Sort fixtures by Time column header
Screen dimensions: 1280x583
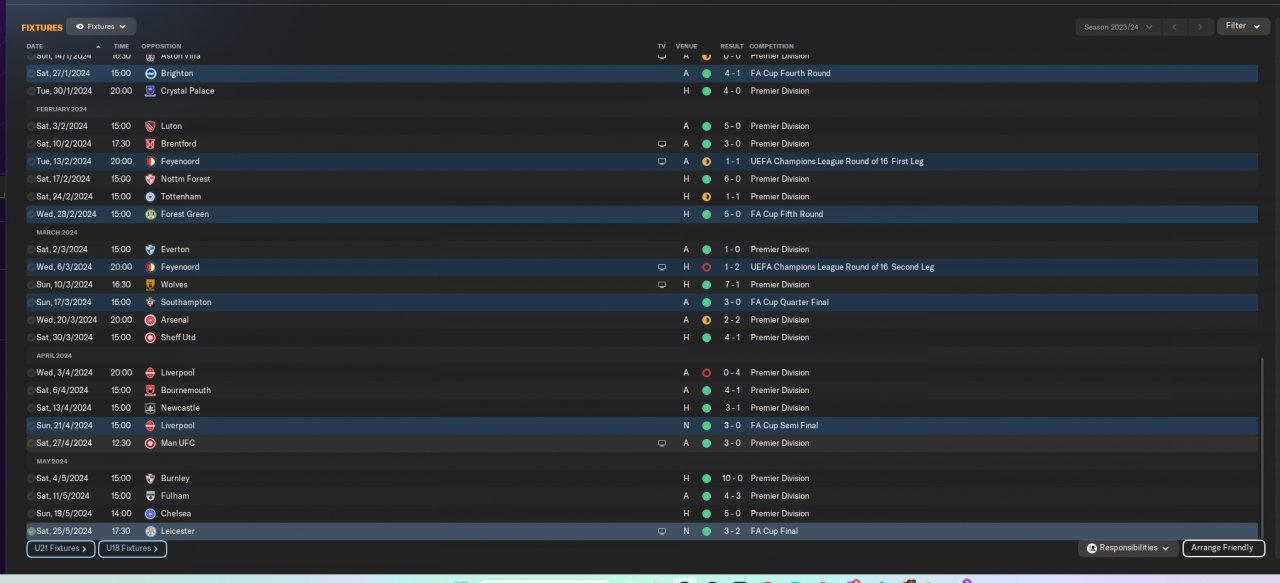[x=121, y=46]
